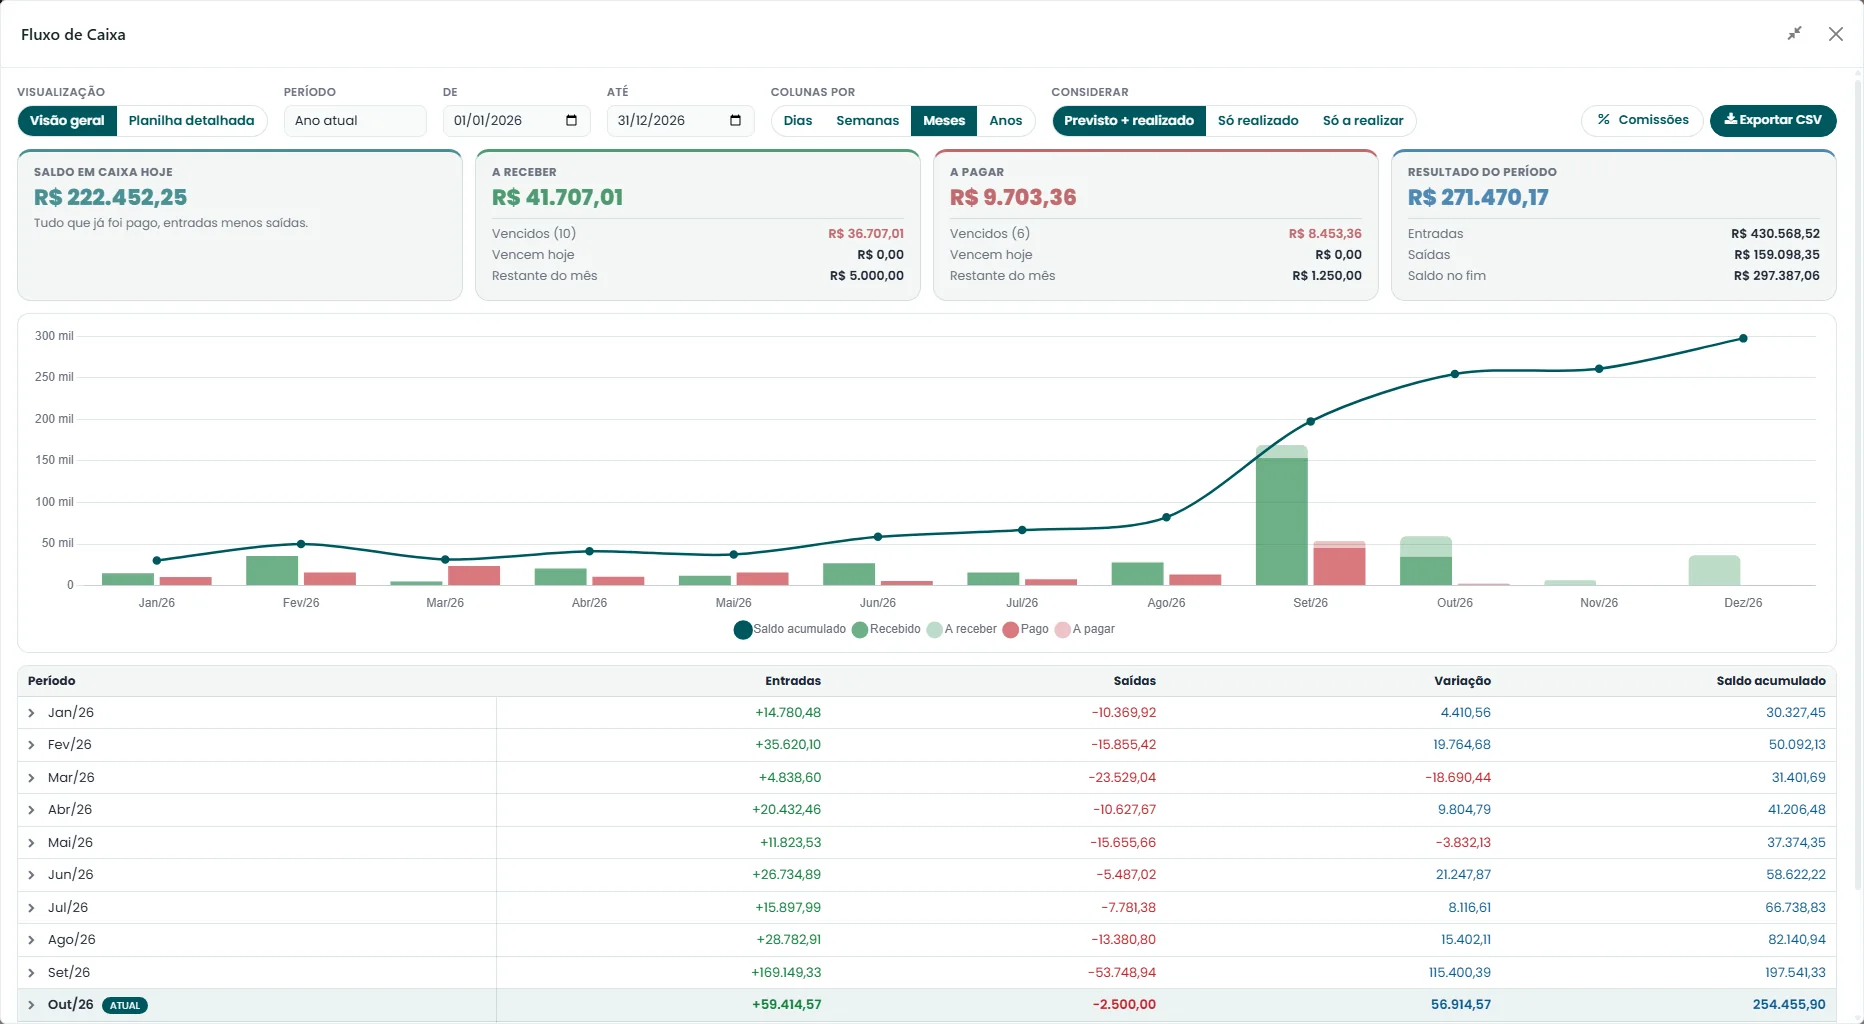Expand the Mar/26 row
1864x1024 pixels.
point(31,778)
